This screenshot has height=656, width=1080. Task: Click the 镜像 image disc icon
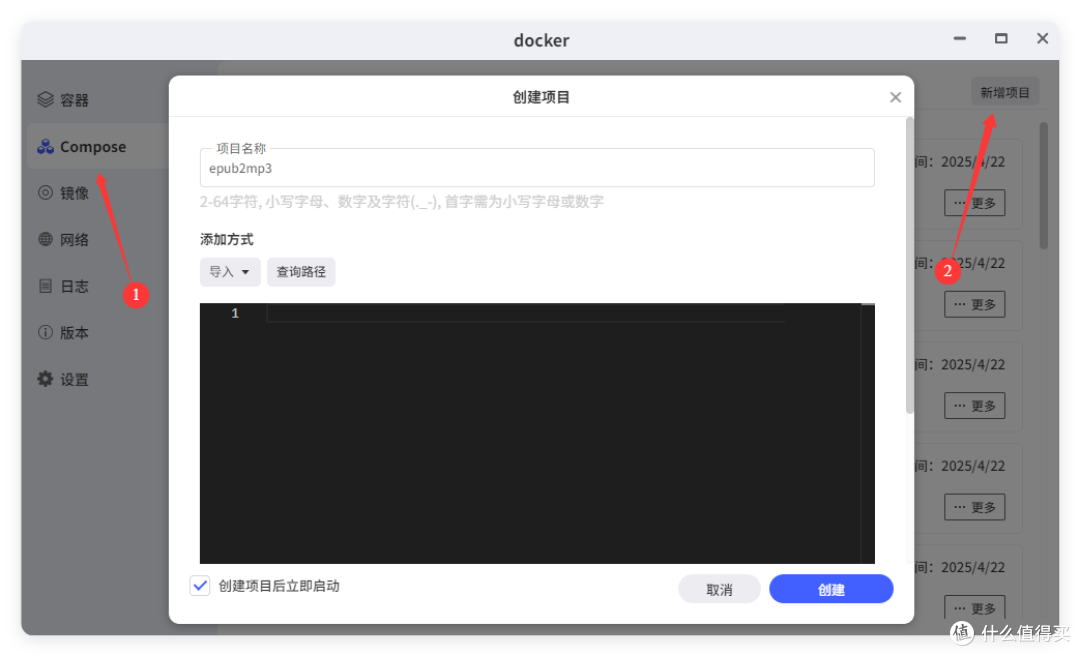point(45,193)
